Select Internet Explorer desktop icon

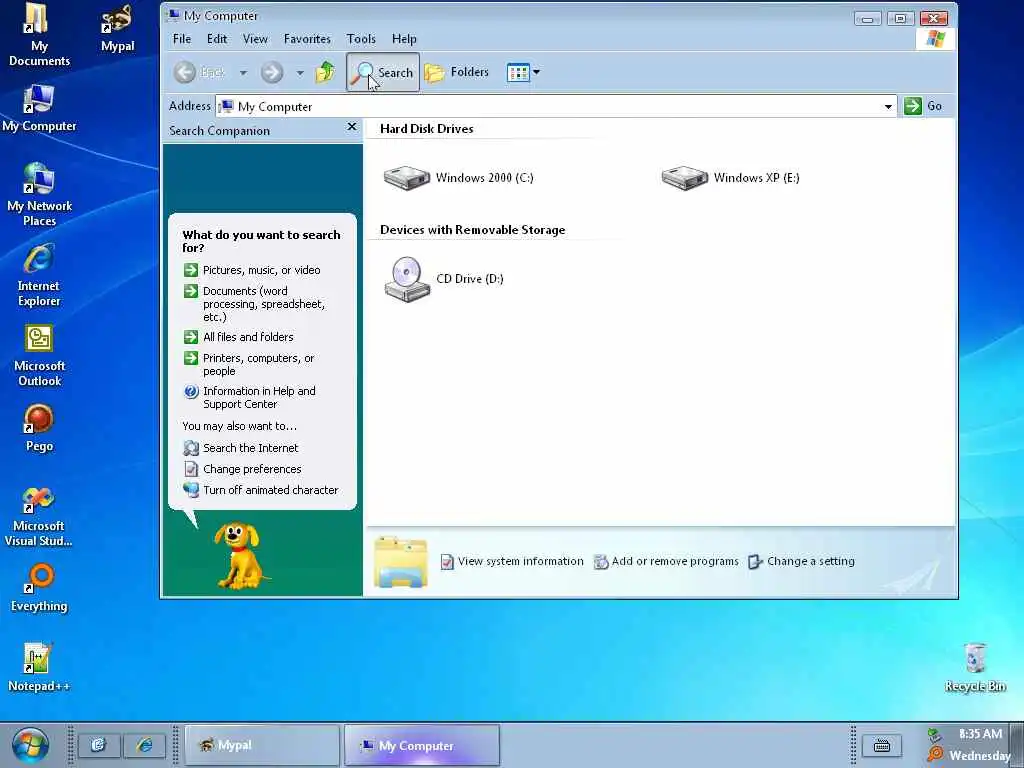coord(39,275)
